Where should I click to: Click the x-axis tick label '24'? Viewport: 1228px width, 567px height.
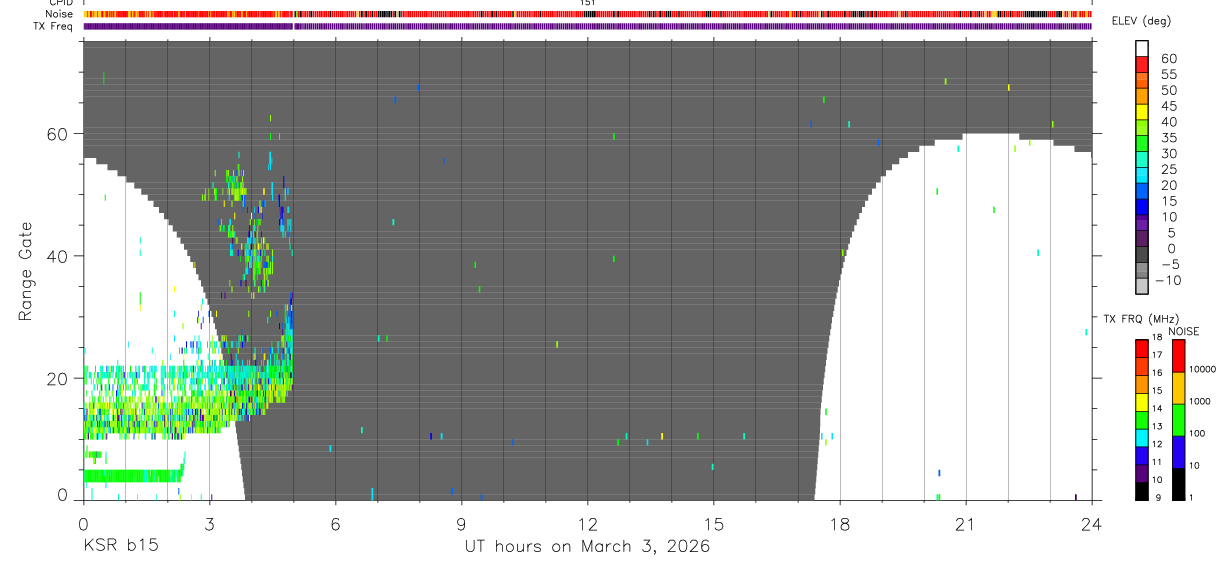[1091, 523]
